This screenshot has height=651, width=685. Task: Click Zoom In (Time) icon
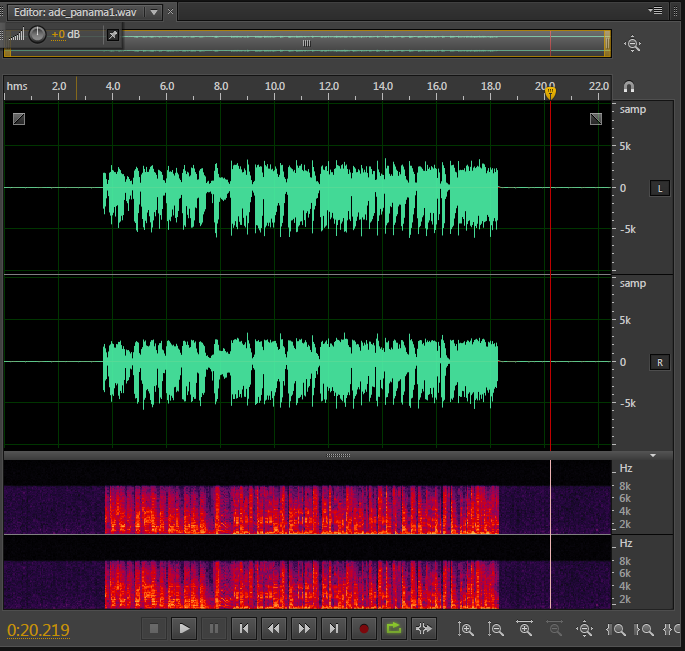(525, 629)
